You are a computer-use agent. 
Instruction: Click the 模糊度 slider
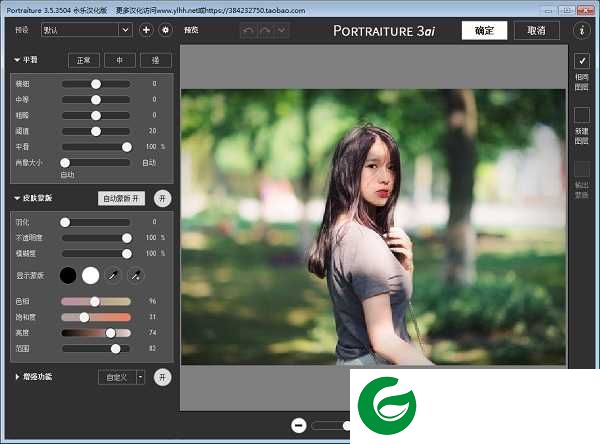pyautogui.click(x=96, y=253)
